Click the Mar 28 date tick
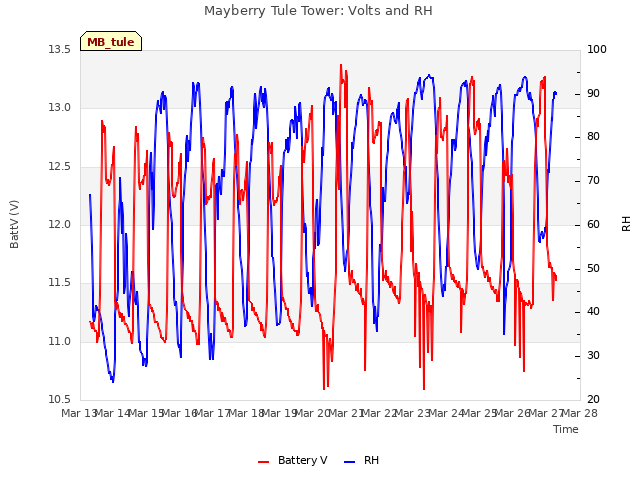The width and height of the screenshot is (640, 480). click(580, 413)
